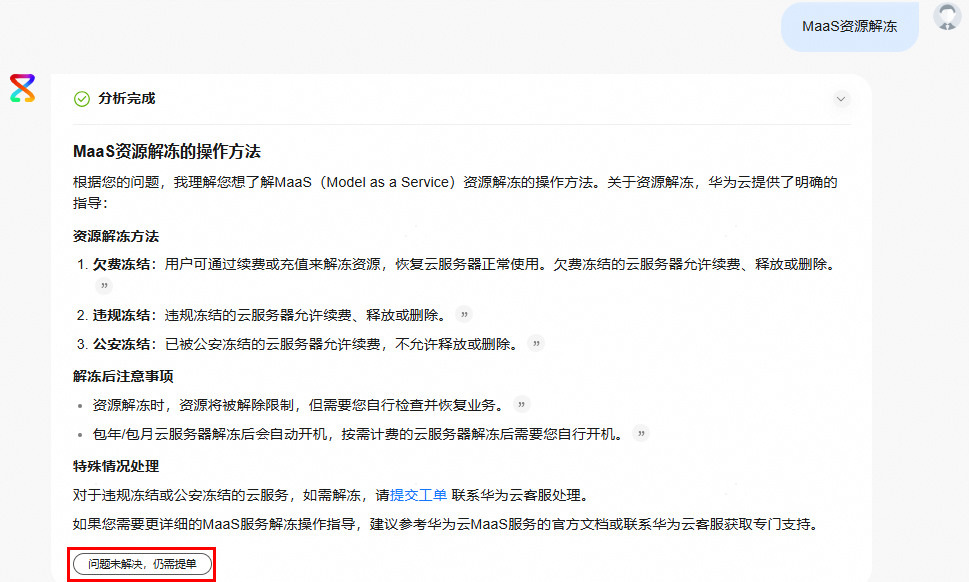969x582 pixels.
Task: Collapse the 分析完成 analysis panel chevron
Action: coord(841,99)
